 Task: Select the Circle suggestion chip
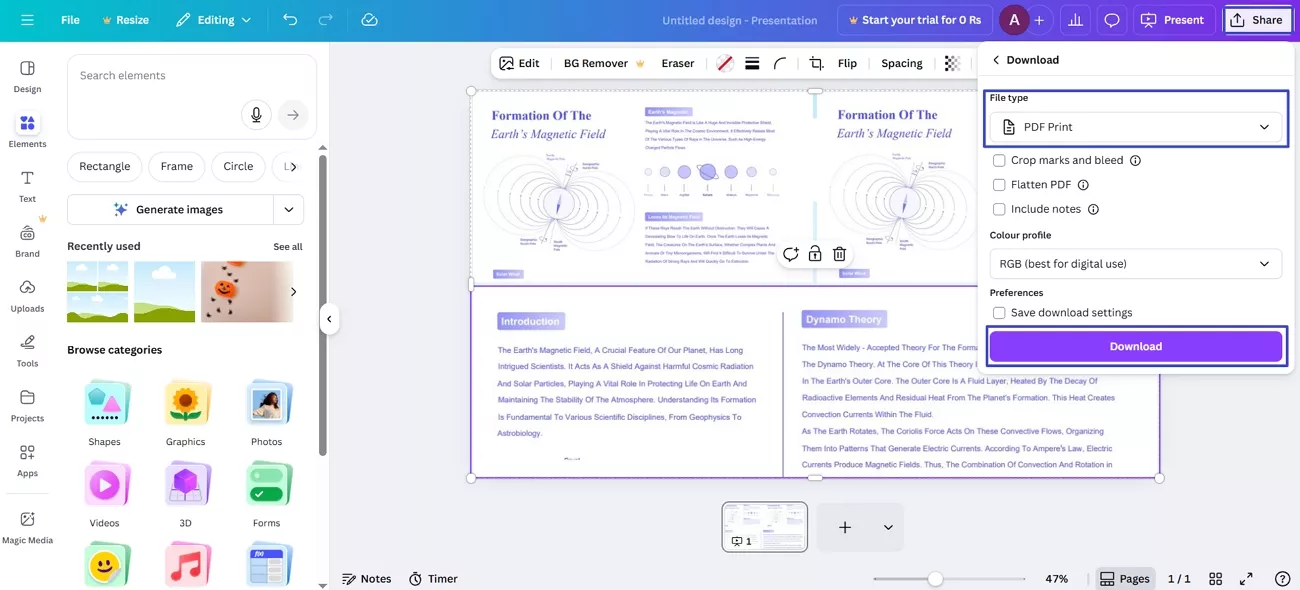click(x=238, y=167)
